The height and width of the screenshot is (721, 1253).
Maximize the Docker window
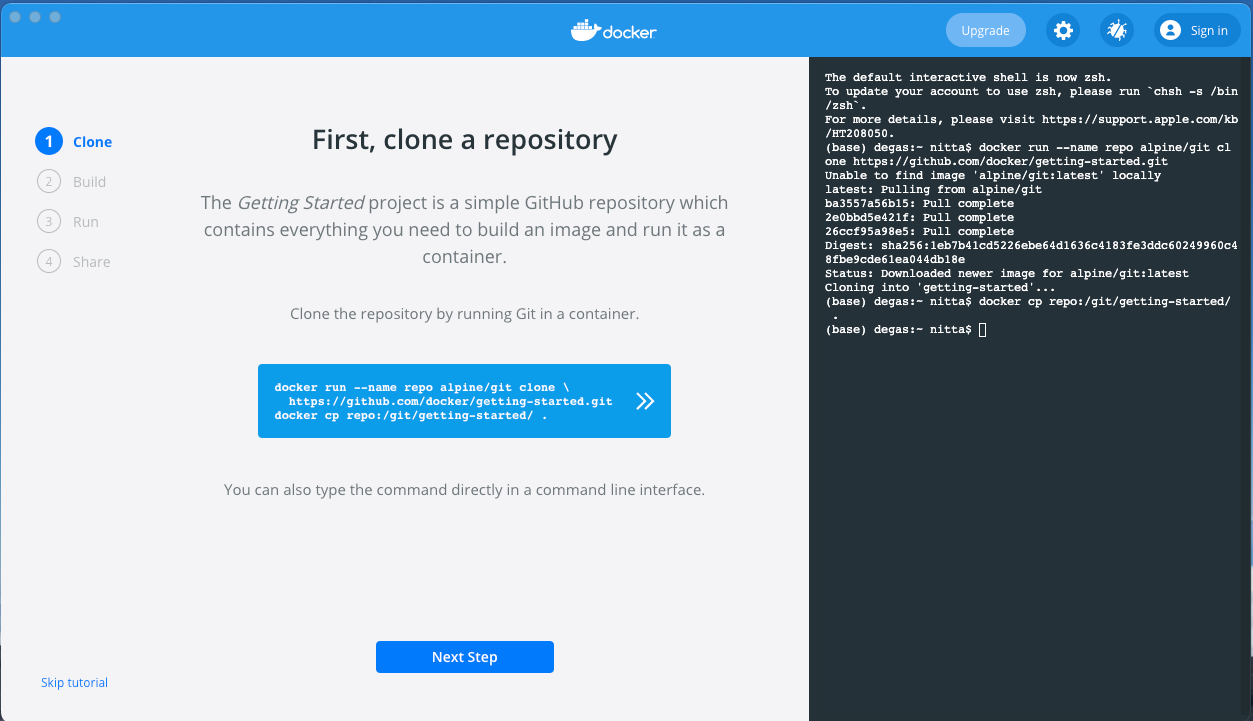point(55,17)
